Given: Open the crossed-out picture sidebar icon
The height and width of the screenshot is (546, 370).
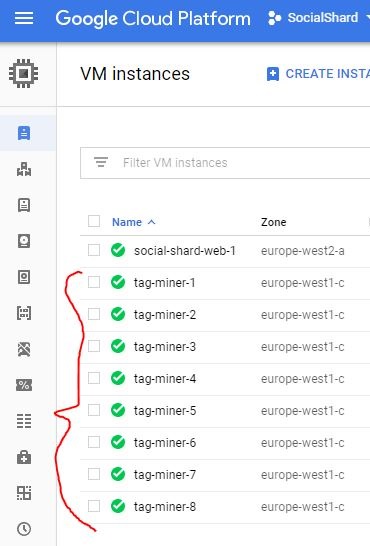Looking at the screenshot, I should pos(24,349).
